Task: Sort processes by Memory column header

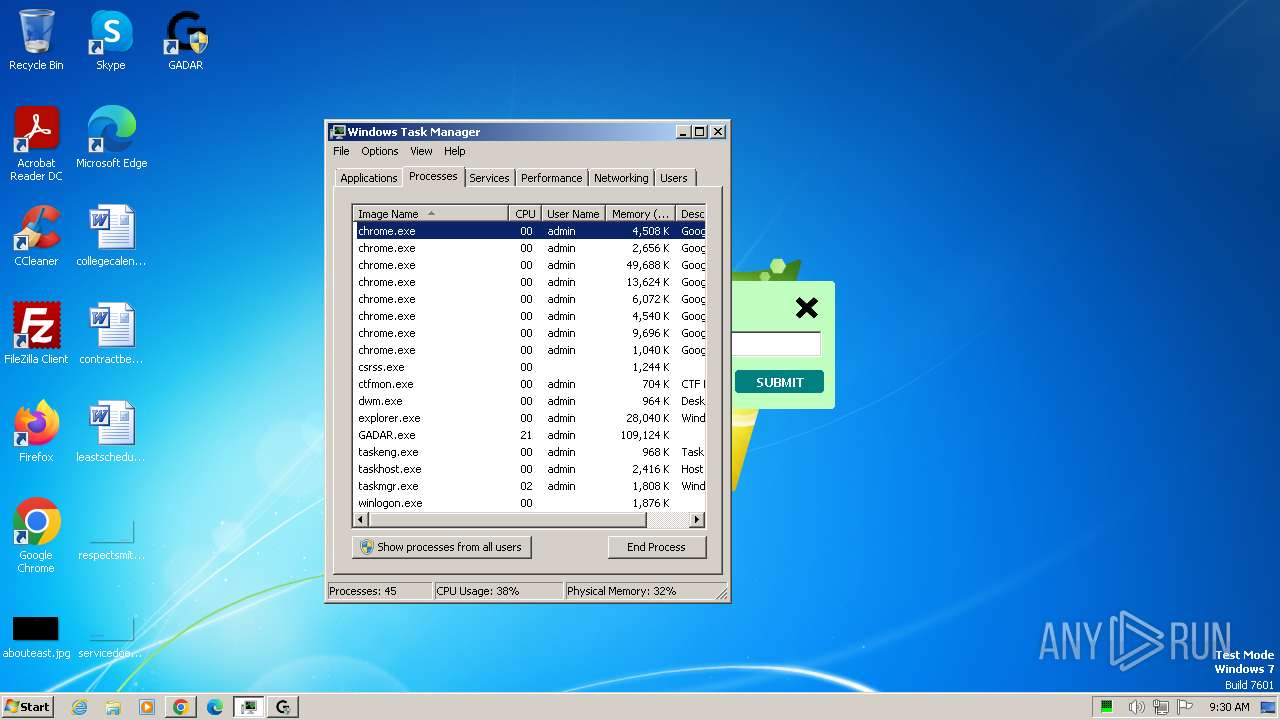Action: click(641, 213)
